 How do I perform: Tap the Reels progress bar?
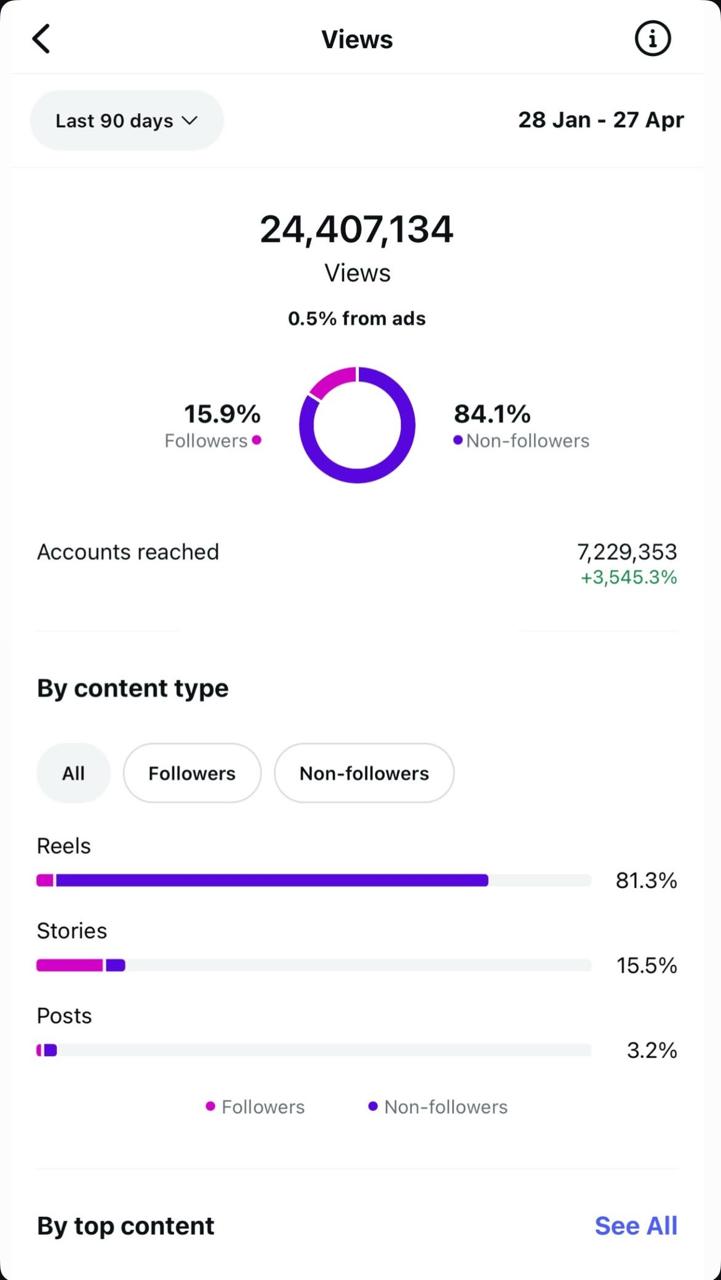[x=313, y=881]
